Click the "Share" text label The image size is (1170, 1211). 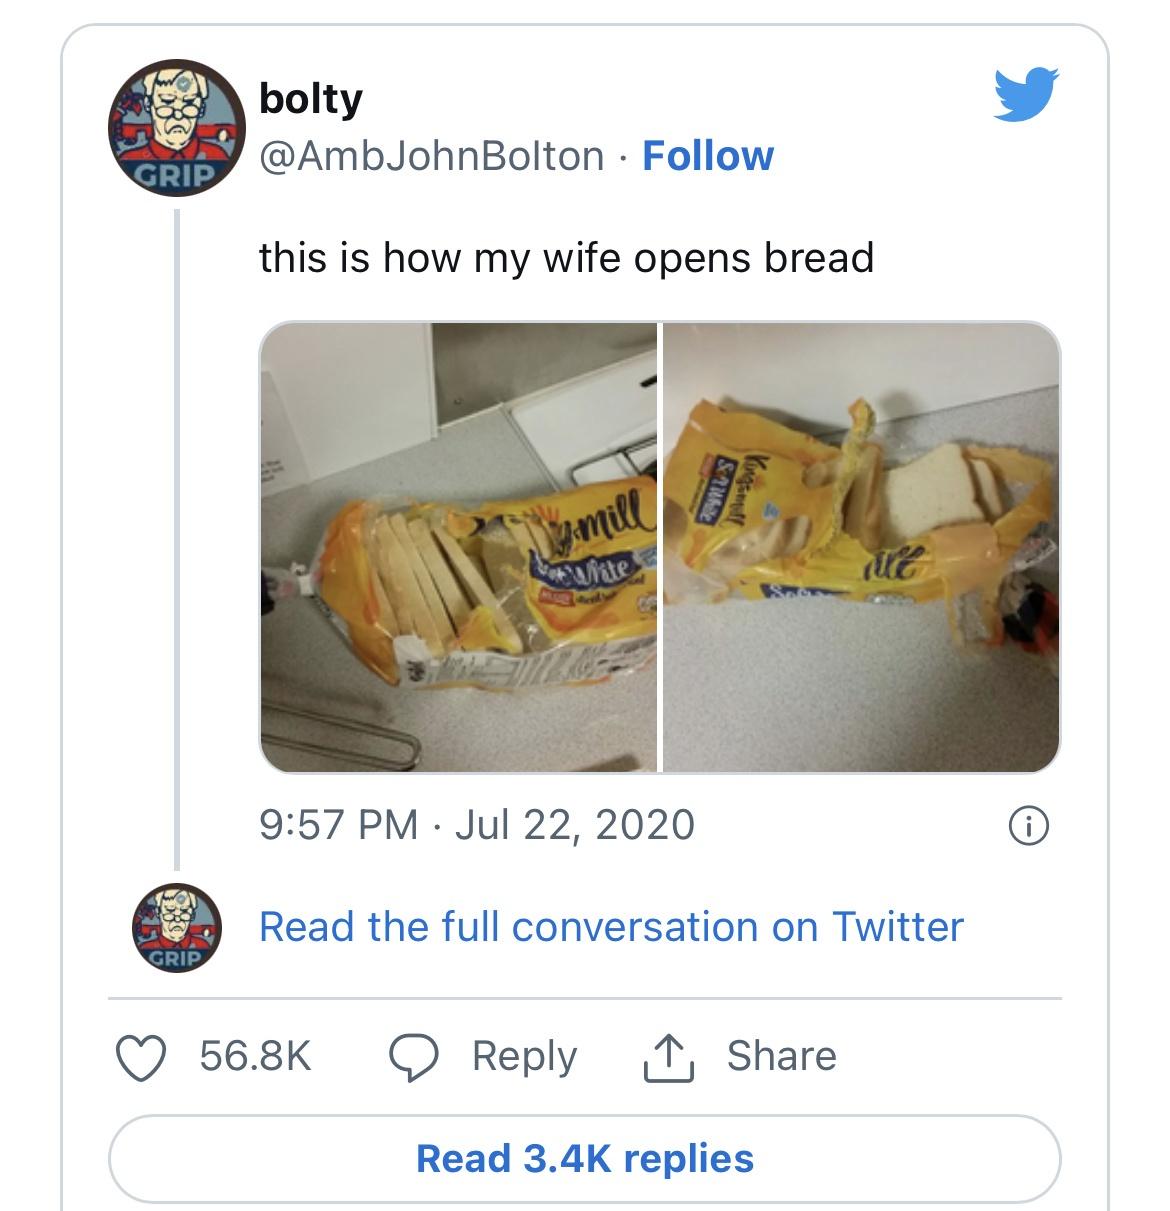(x=781, y=1056)
